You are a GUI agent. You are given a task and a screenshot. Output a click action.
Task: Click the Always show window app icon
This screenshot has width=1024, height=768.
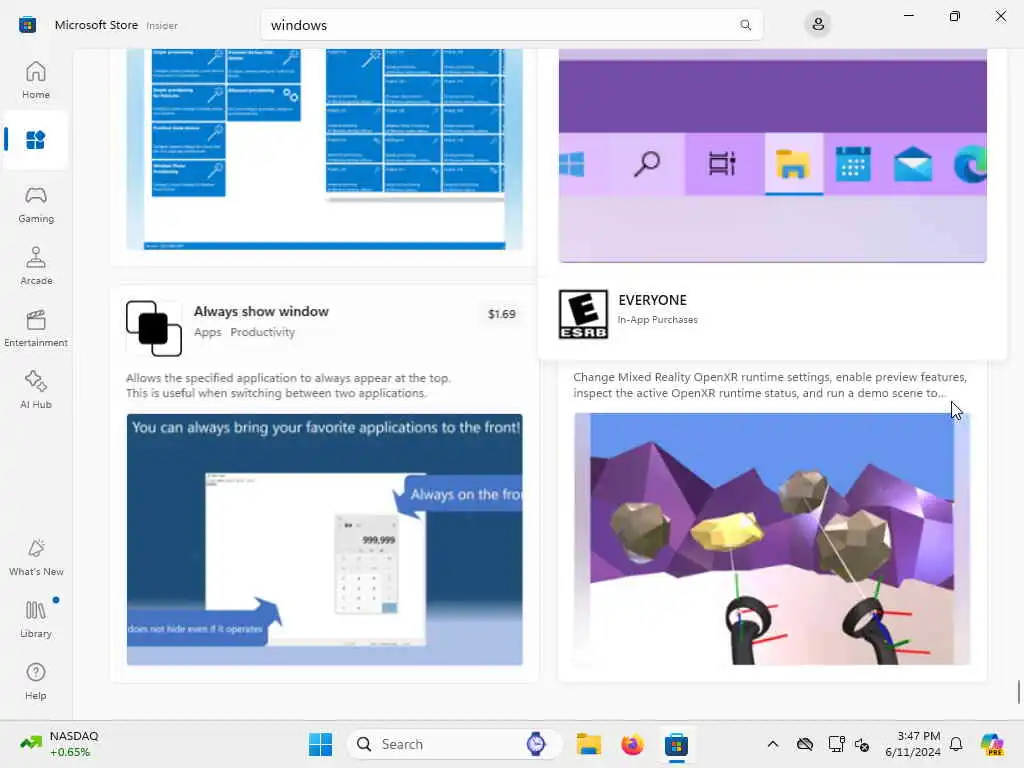[x=154, y=328]
